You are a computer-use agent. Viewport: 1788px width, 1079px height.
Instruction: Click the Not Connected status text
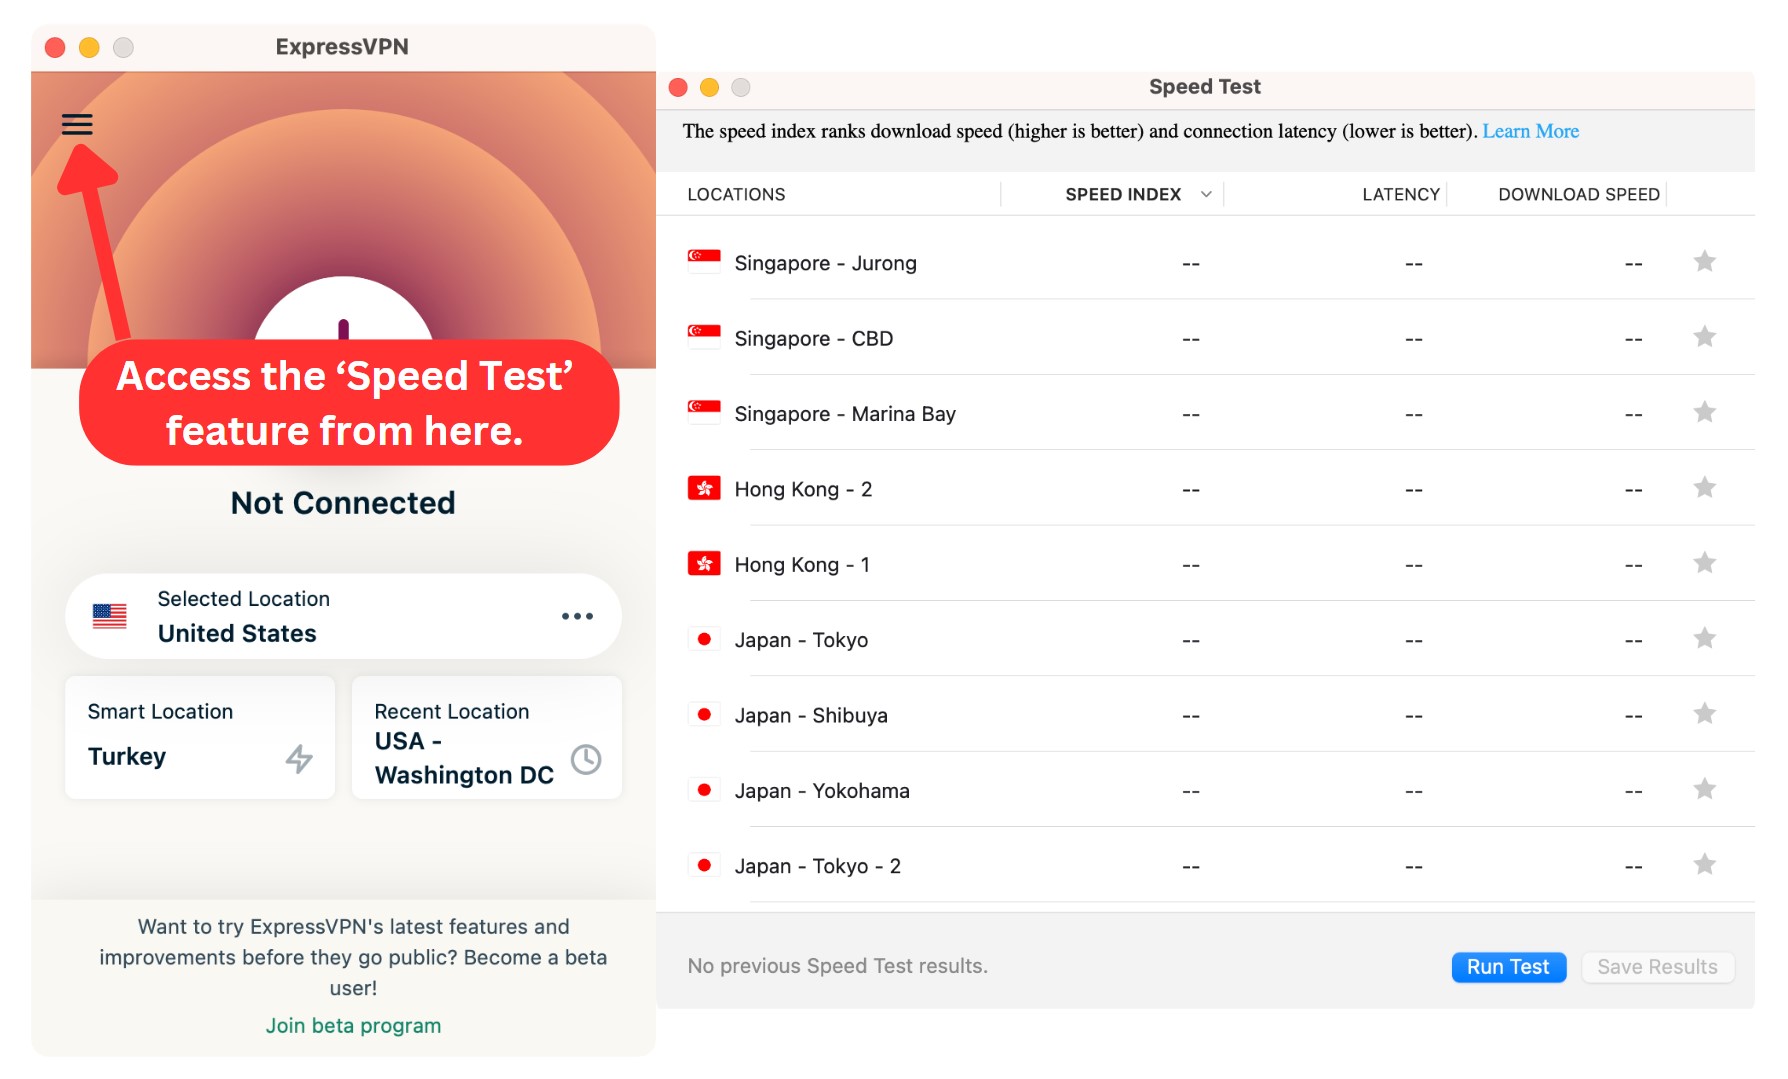click(343, 502)
